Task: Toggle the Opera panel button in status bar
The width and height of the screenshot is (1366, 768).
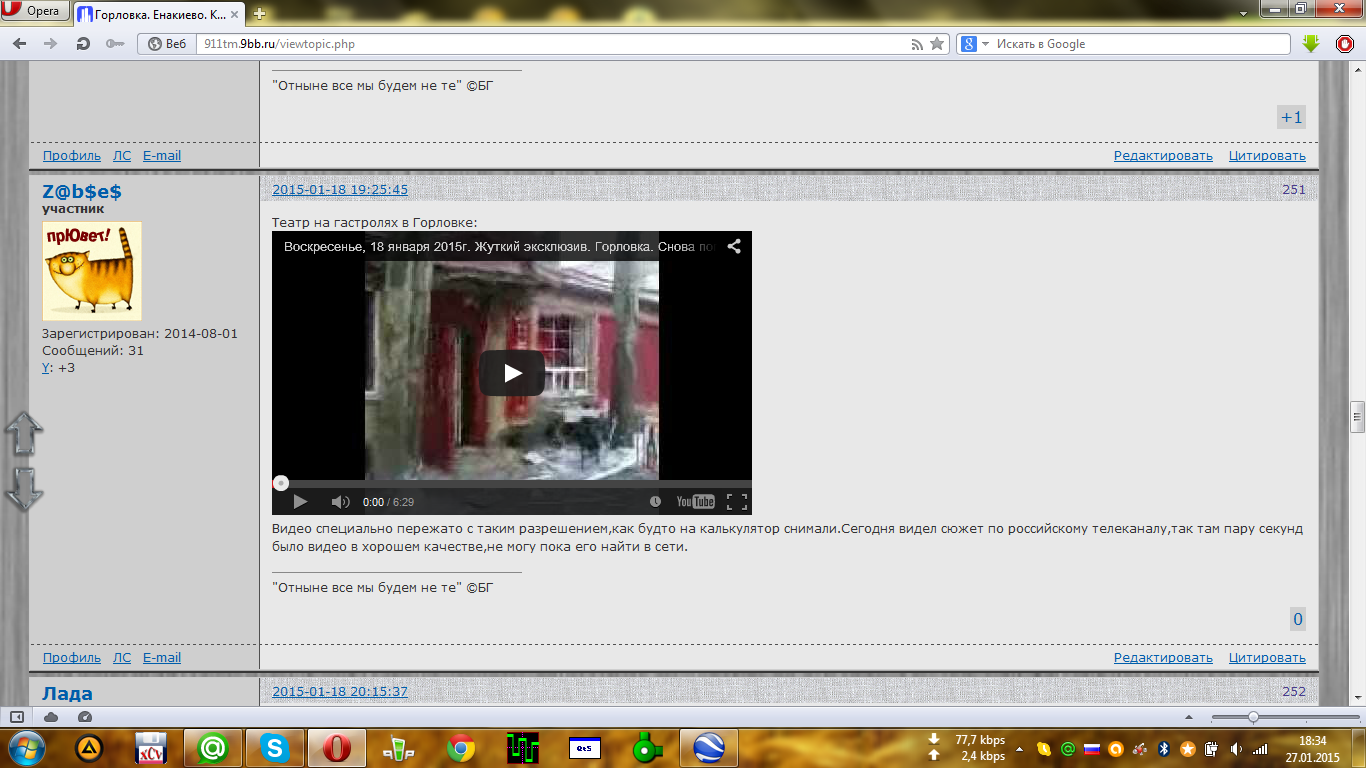Action: pyautogui.click(x=17, y=716)
